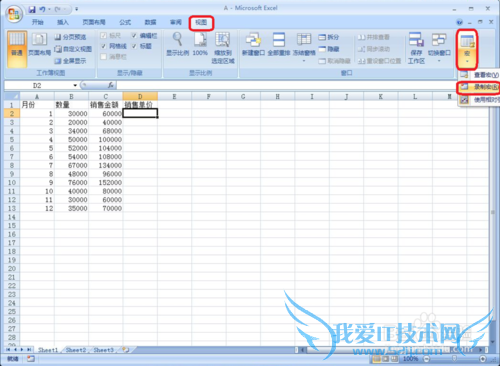Click the horizontal scrollbar right arrow
The width and height of the screenshot is (500, 366).
[x=481, y=350]
